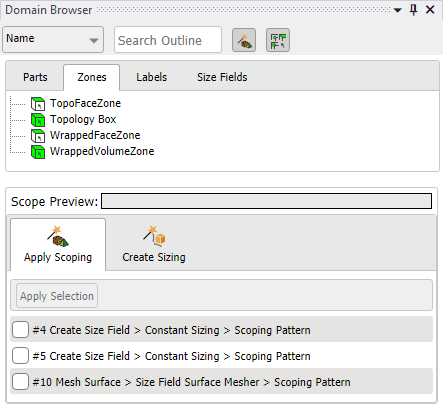The width and height of the screenshot is (443, 413).
Task: Select the Apply Scoping tab
Action: [x=58, y=244]
